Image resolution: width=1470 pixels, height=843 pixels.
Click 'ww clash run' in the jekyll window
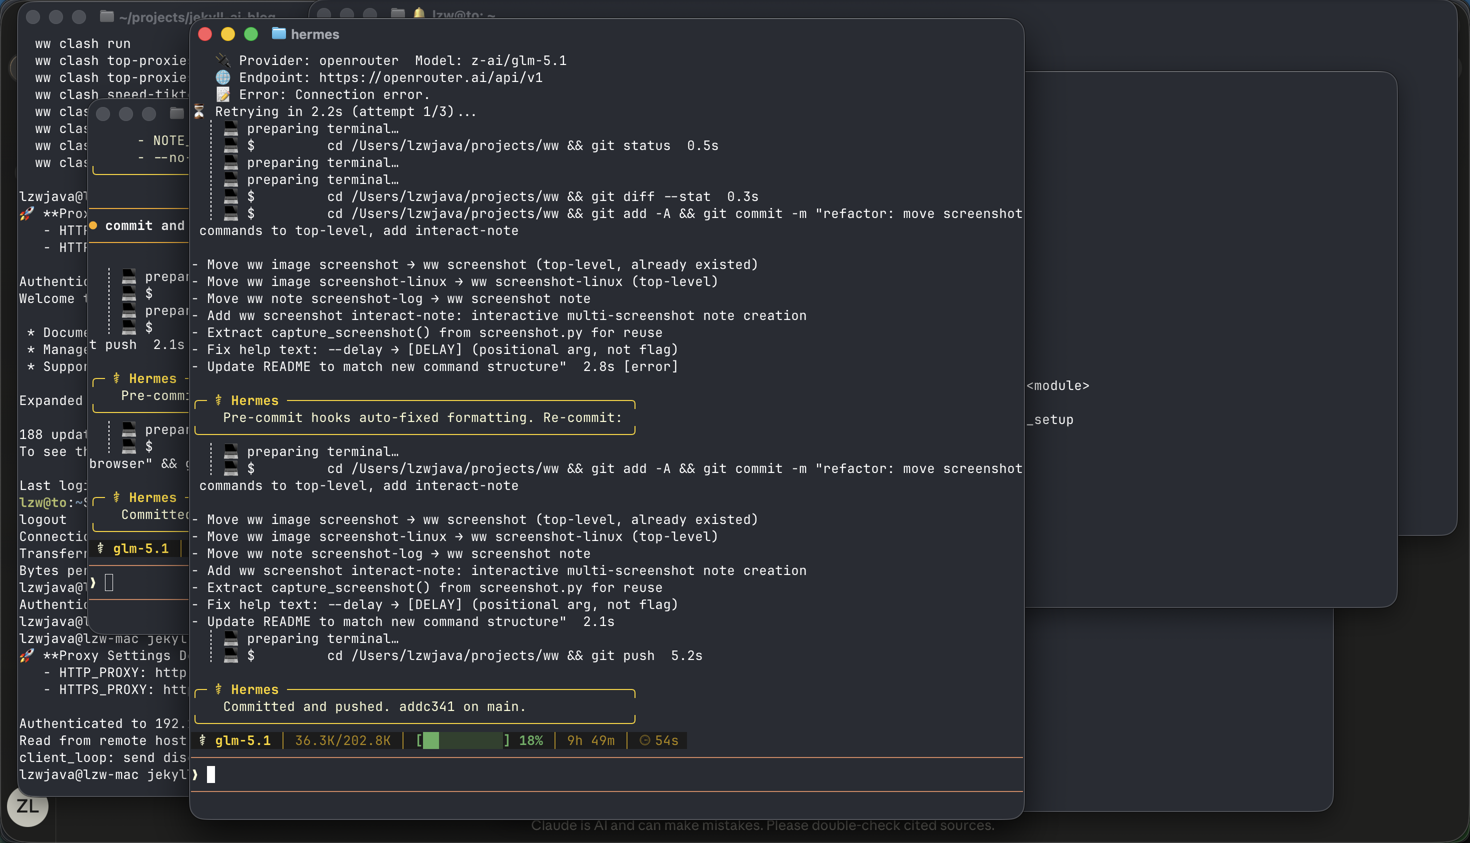[x=83, y=43]
